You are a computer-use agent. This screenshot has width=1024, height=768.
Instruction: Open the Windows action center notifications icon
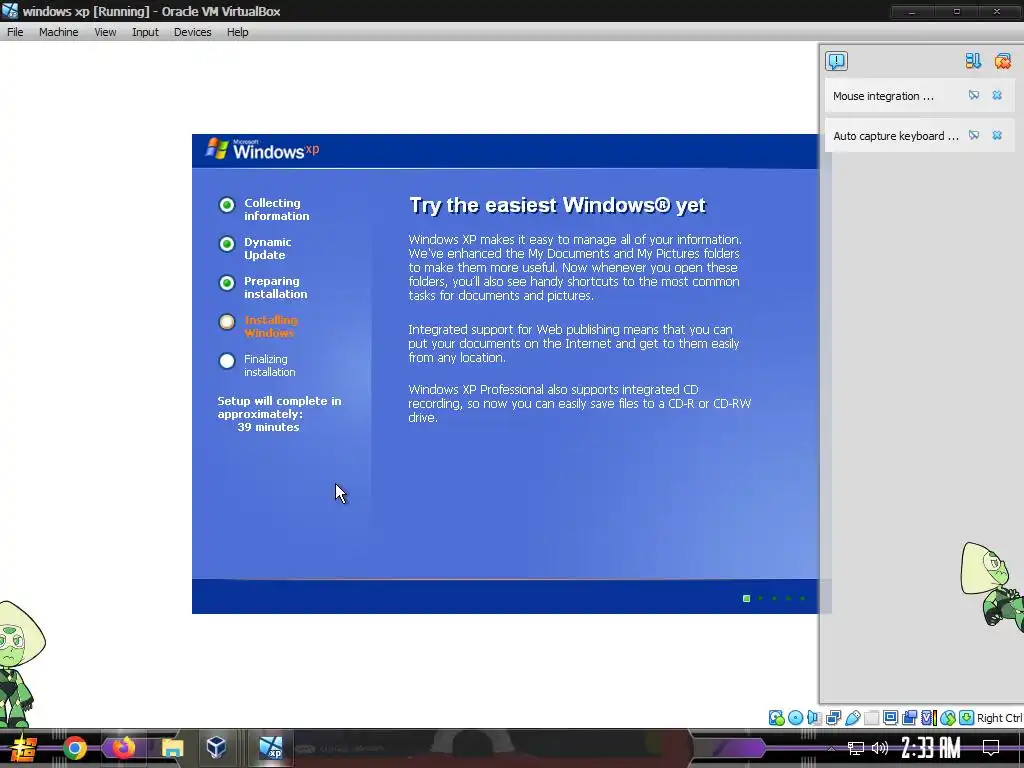point(991,748)
